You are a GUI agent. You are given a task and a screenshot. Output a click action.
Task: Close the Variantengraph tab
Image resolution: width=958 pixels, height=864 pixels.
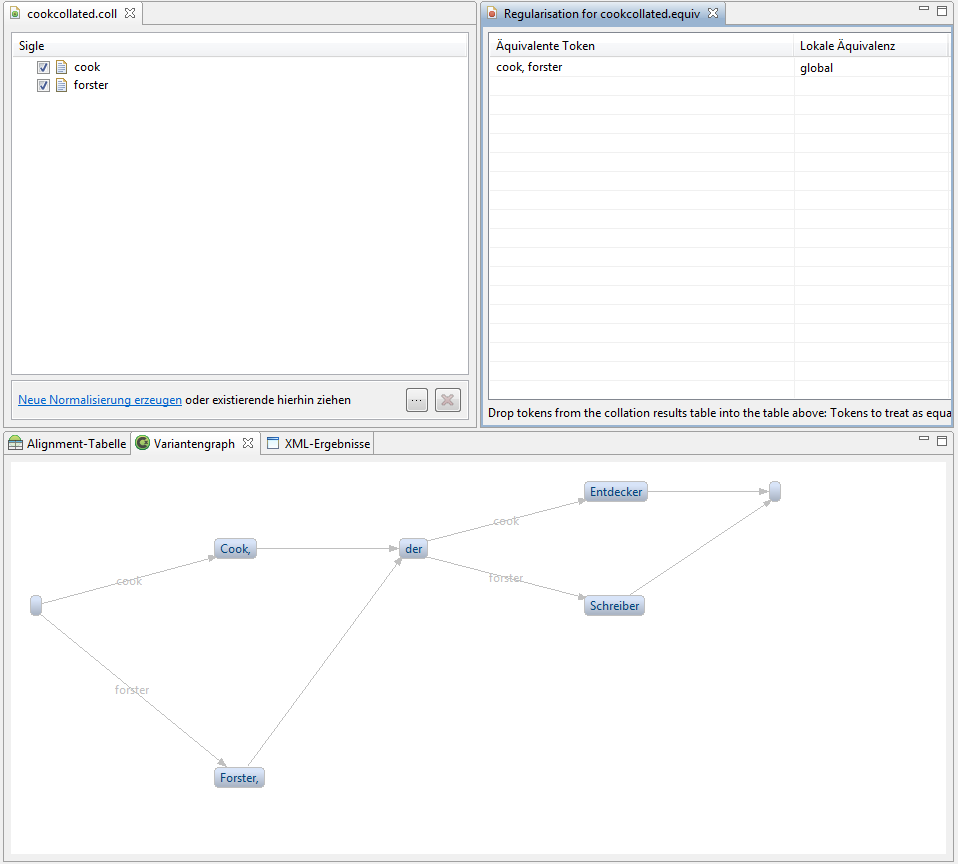click(248, 443)
